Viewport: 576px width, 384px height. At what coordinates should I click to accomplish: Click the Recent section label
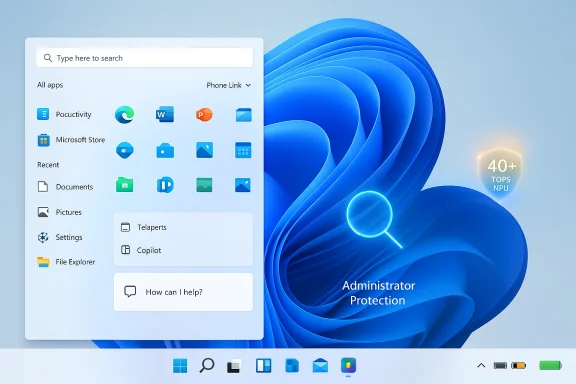[48, 165]
